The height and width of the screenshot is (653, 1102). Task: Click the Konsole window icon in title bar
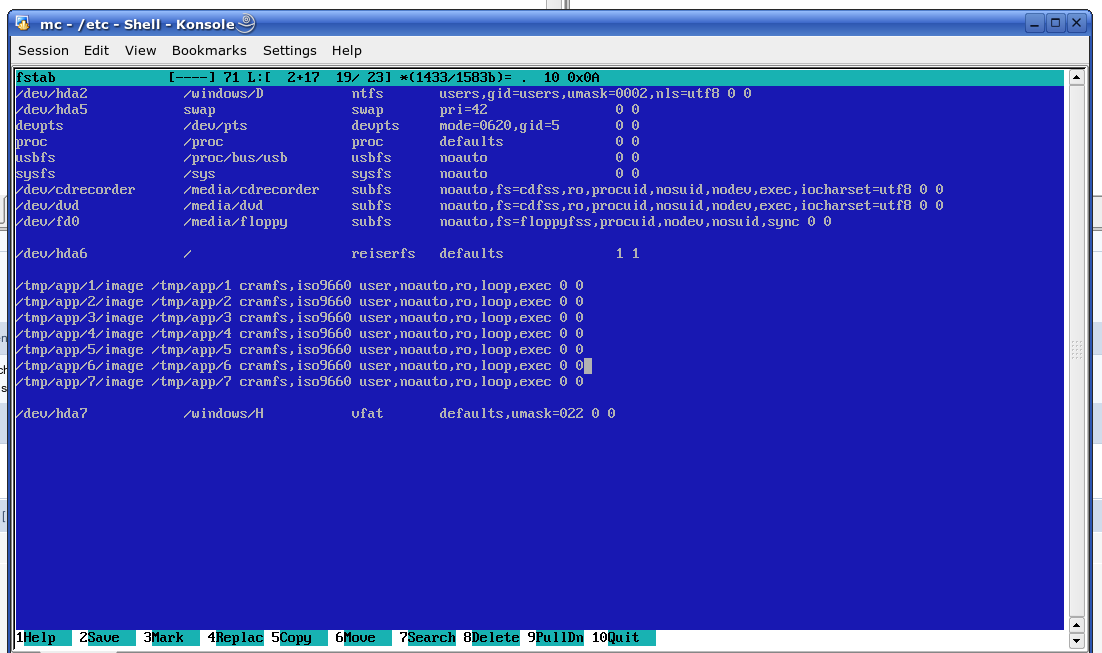[x=22, y=23]
